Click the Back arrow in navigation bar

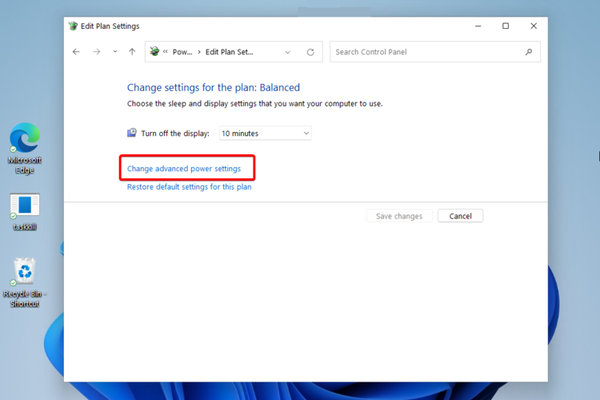pos(77,52)
